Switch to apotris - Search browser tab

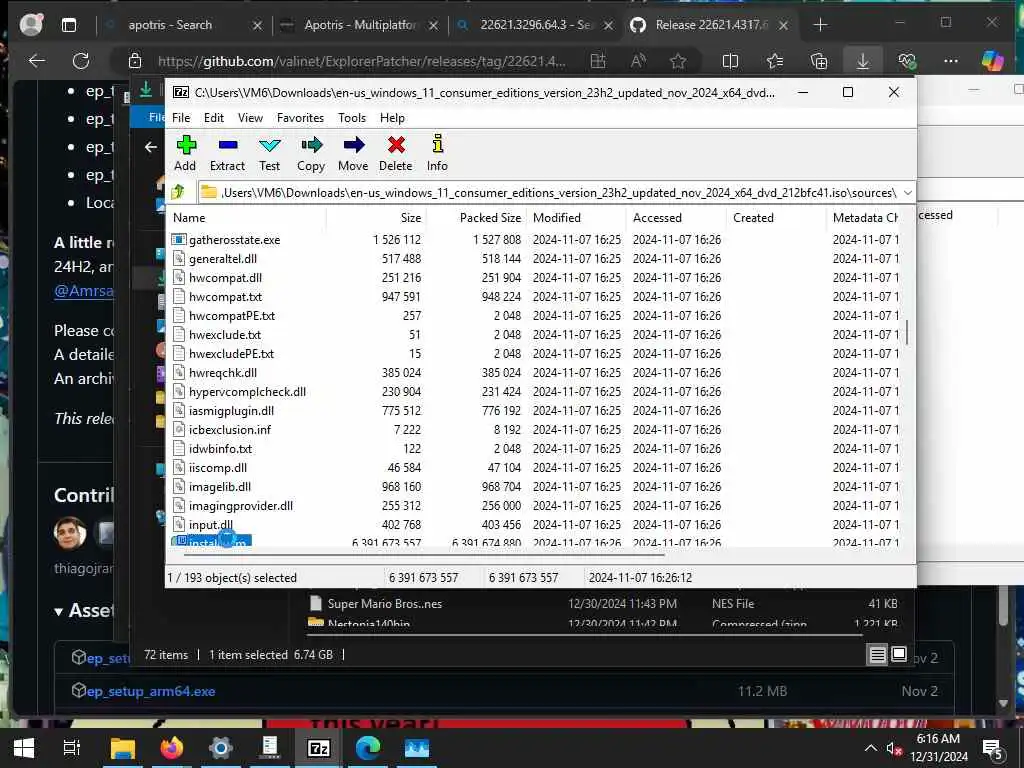[x=170, y=25]
